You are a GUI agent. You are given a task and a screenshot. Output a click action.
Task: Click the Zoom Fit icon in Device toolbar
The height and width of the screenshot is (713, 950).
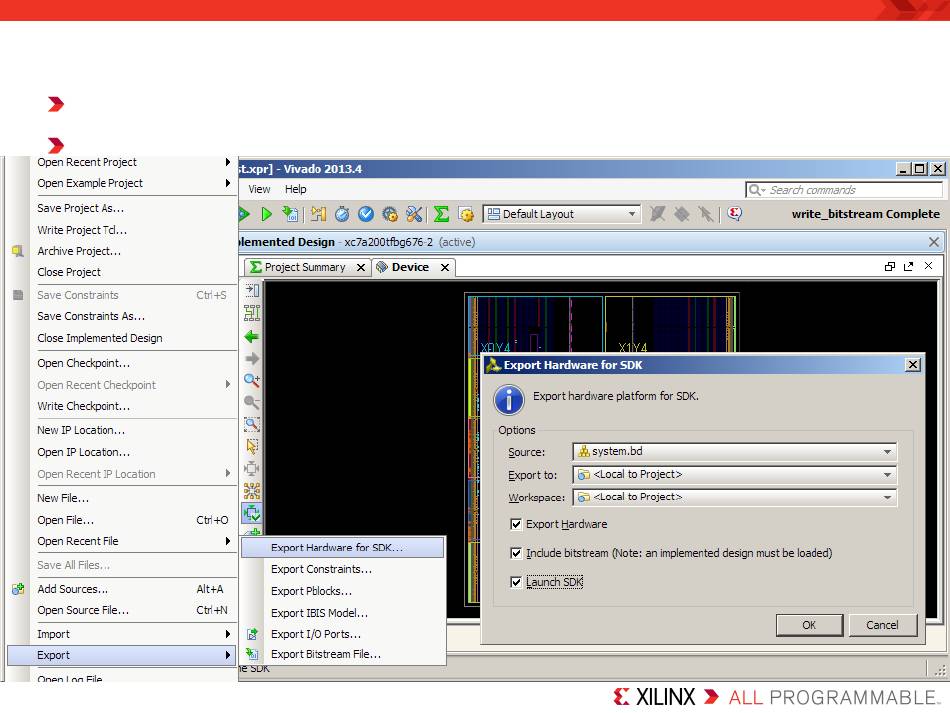click(x=251, y=424)
